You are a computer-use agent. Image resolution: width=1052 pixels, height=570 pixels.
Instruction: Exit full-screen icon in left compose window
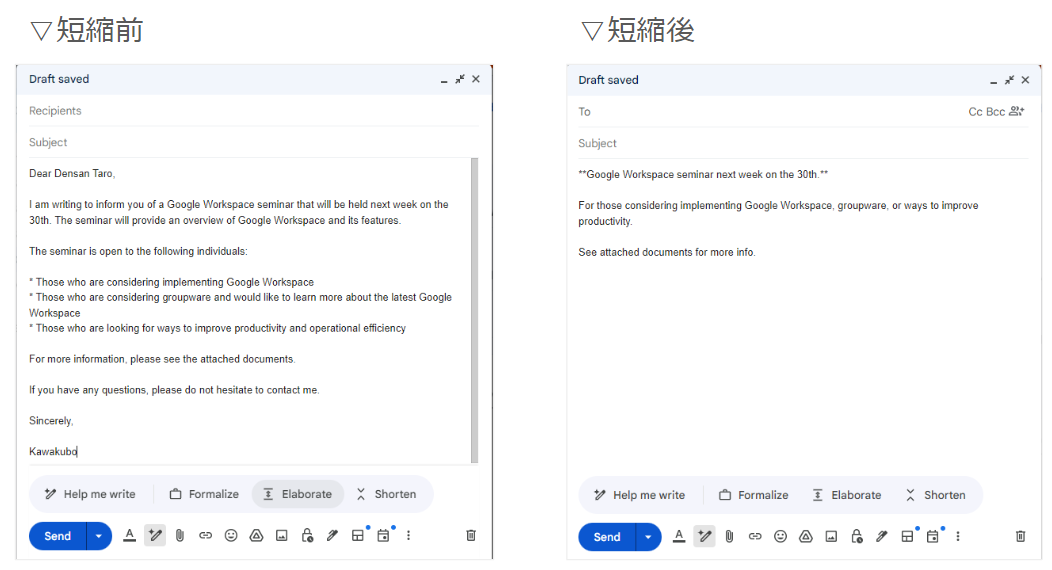pyautogui.click(x=460, y=79)
